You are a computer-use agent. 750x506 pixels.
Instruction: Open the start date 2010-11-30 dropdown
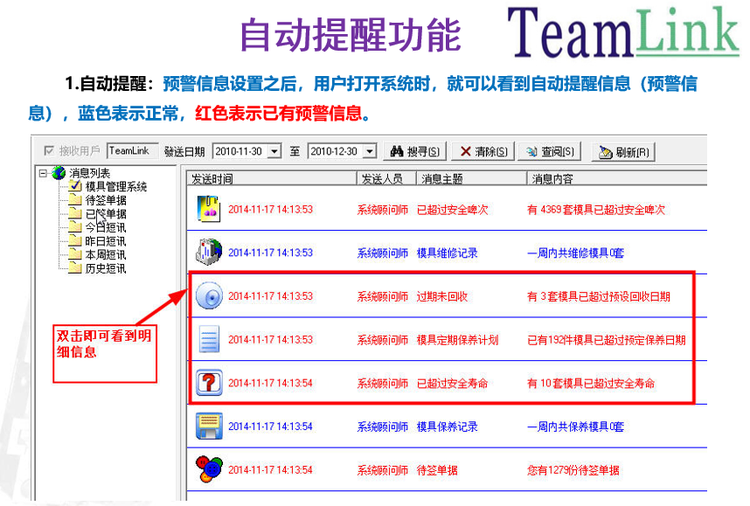pyautogui.click(x=274, y=152)
